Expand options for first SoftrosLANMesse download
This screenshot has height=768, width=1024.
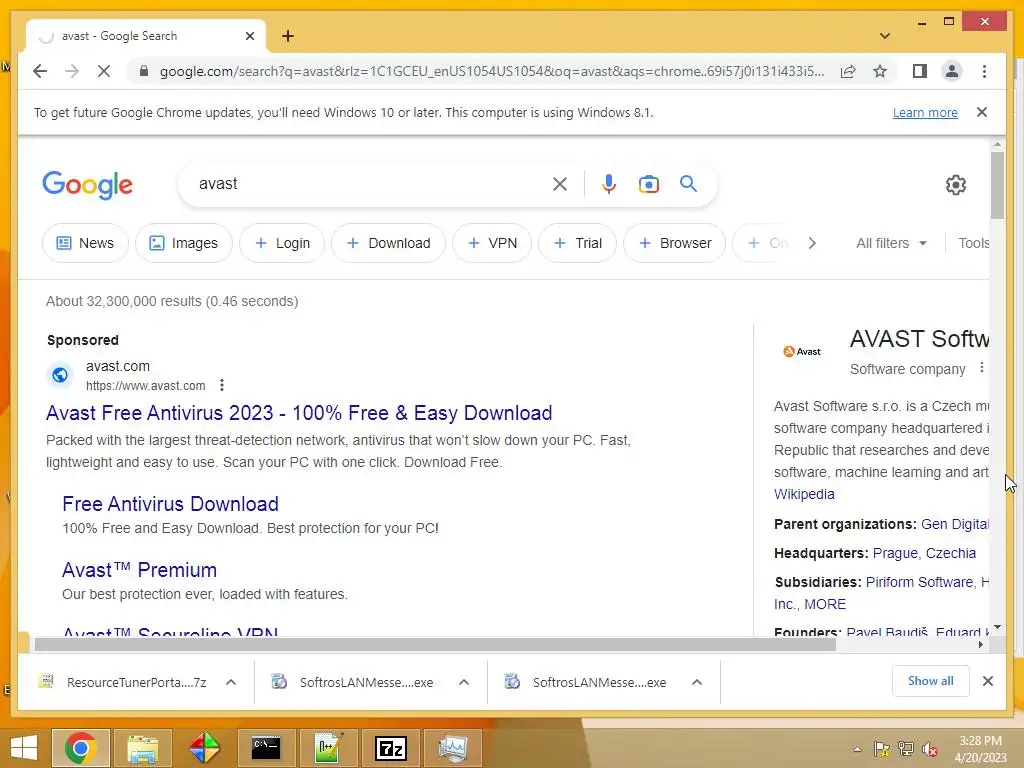(x=464, y=682)
